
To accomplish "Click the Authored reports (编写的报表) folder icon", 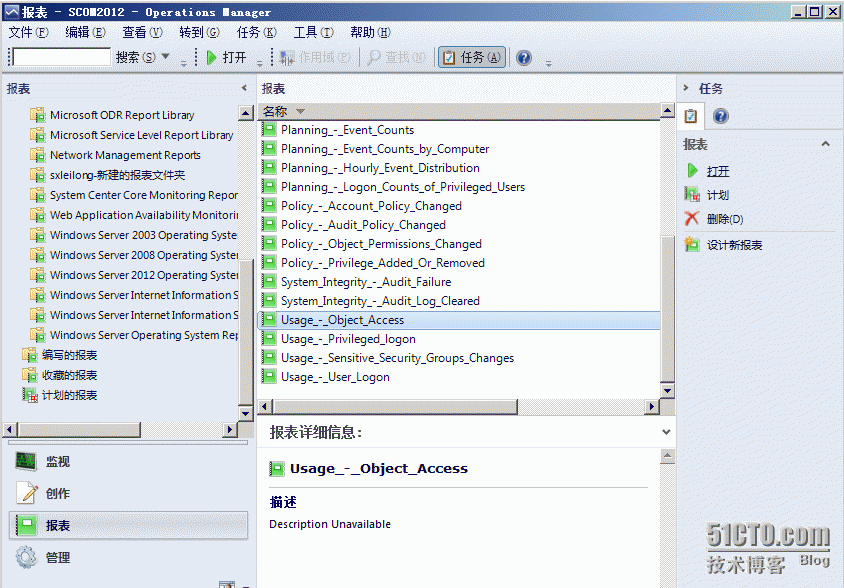I will pos(30,355).
